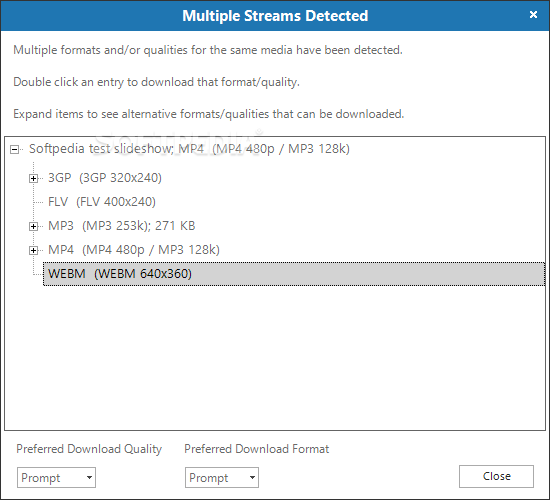Click the Close button at bottom right
Viewport: 550px width, 500px height.
(496, 476)
